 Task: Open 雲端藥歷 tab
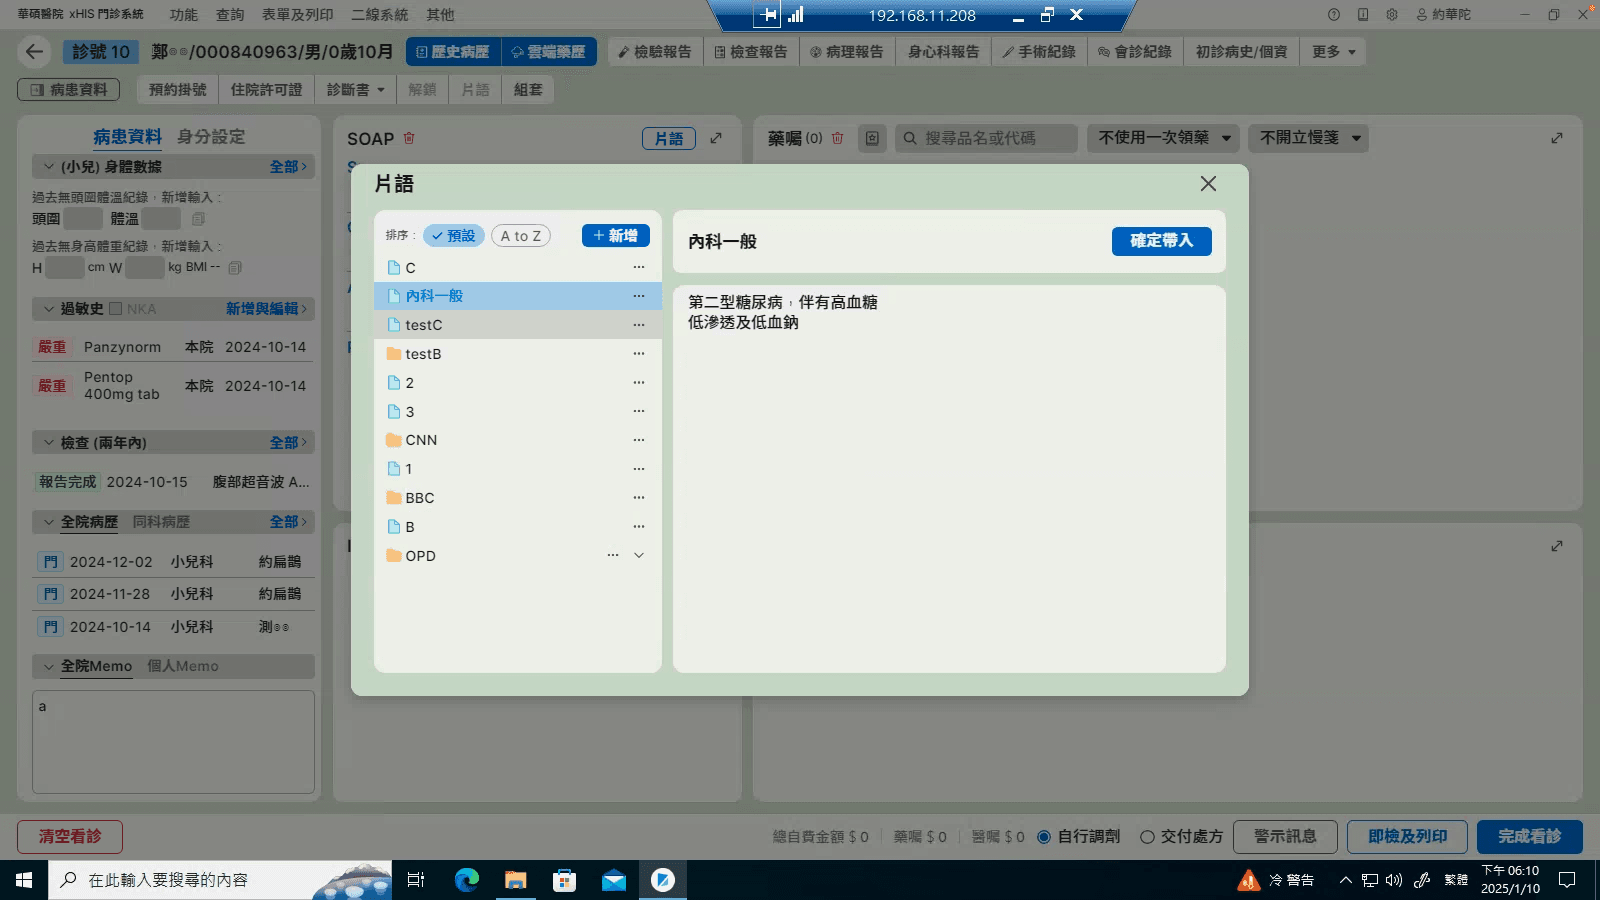549,52
